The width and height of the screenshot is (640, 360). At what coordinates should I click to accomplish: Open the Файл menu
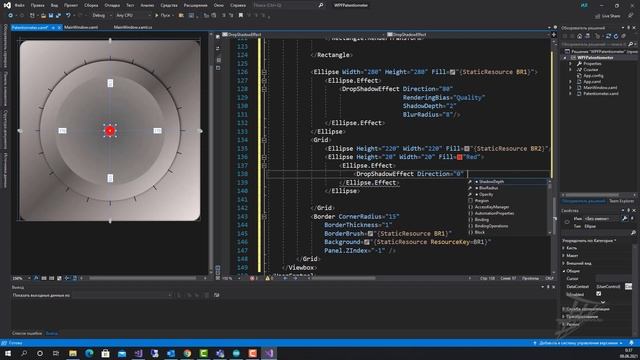click(x=19, y=5)
